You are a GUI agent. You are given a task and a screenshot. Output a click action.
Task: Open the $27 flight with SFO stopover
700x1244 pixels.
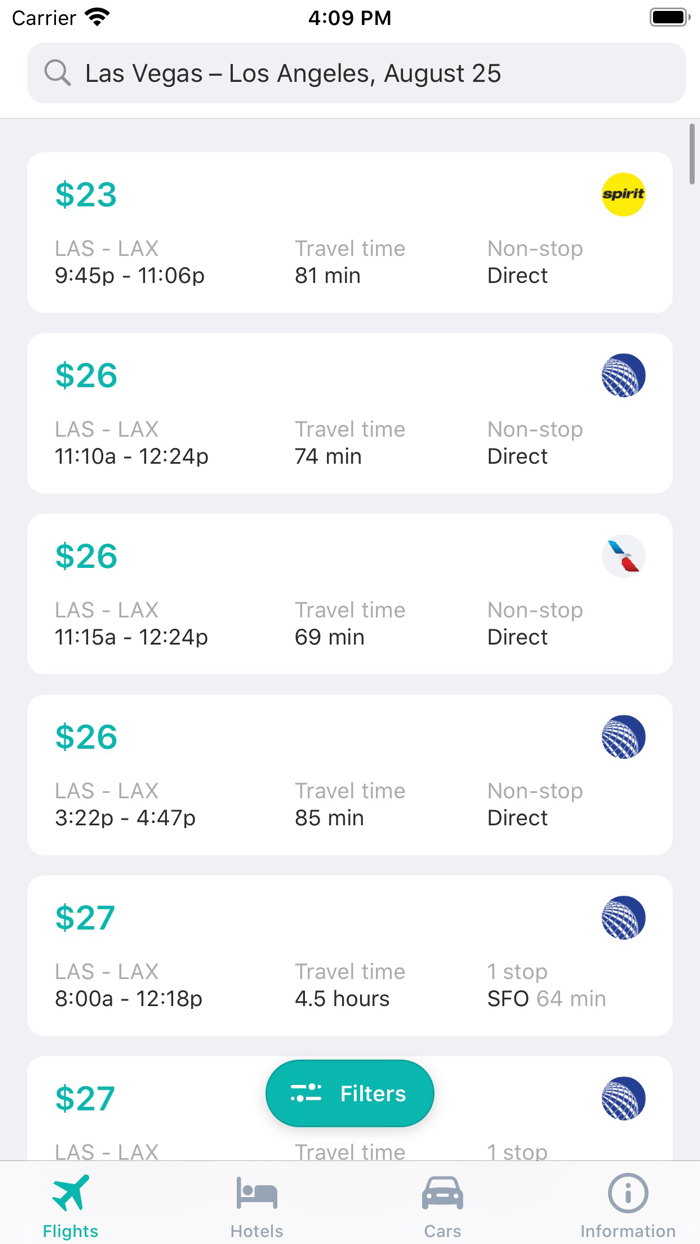(350, 956)
